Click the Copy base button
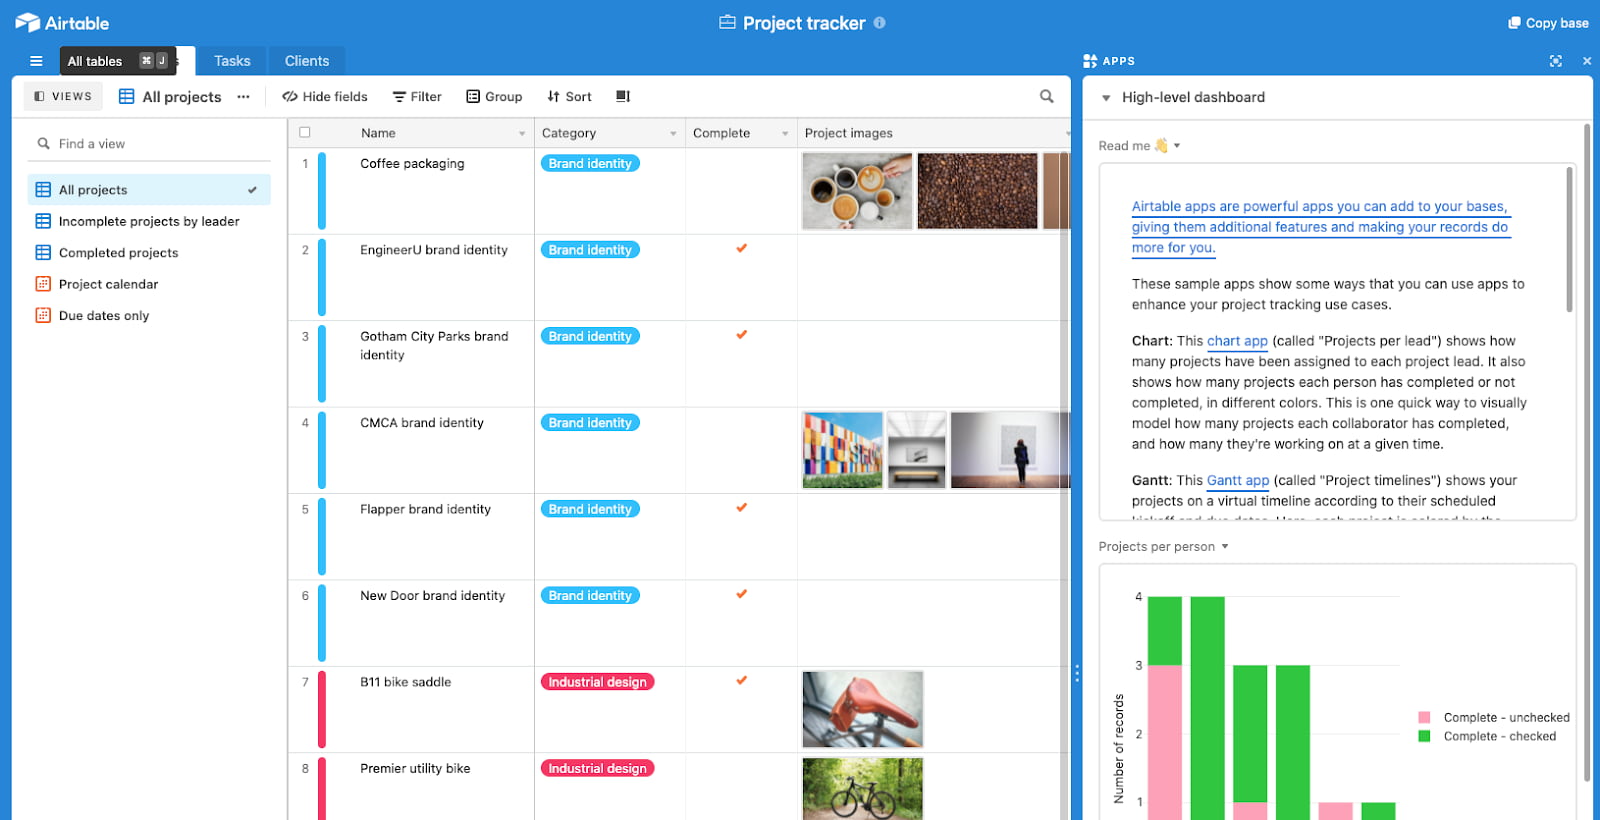Screen dimensions: 1600x820 point(1548,23)
